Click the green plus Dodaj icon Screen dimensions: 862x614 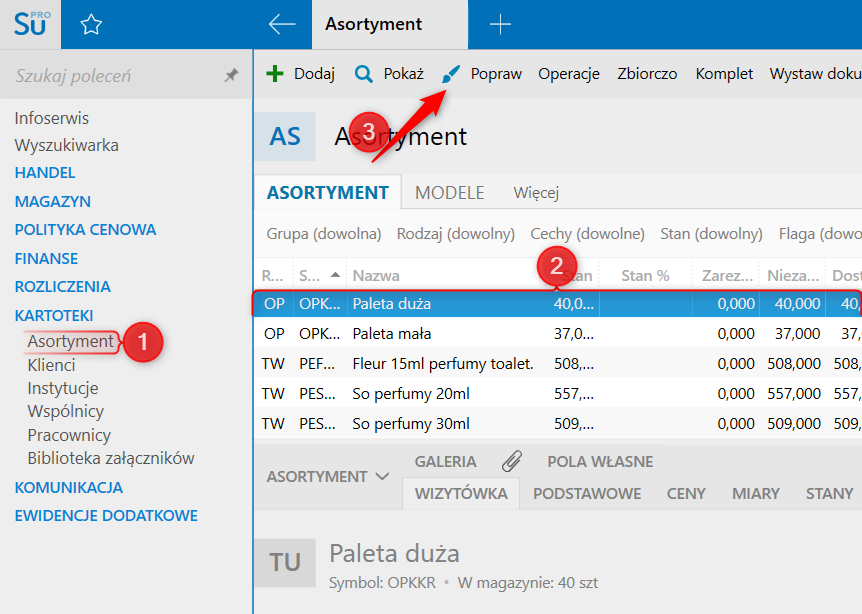275,74
